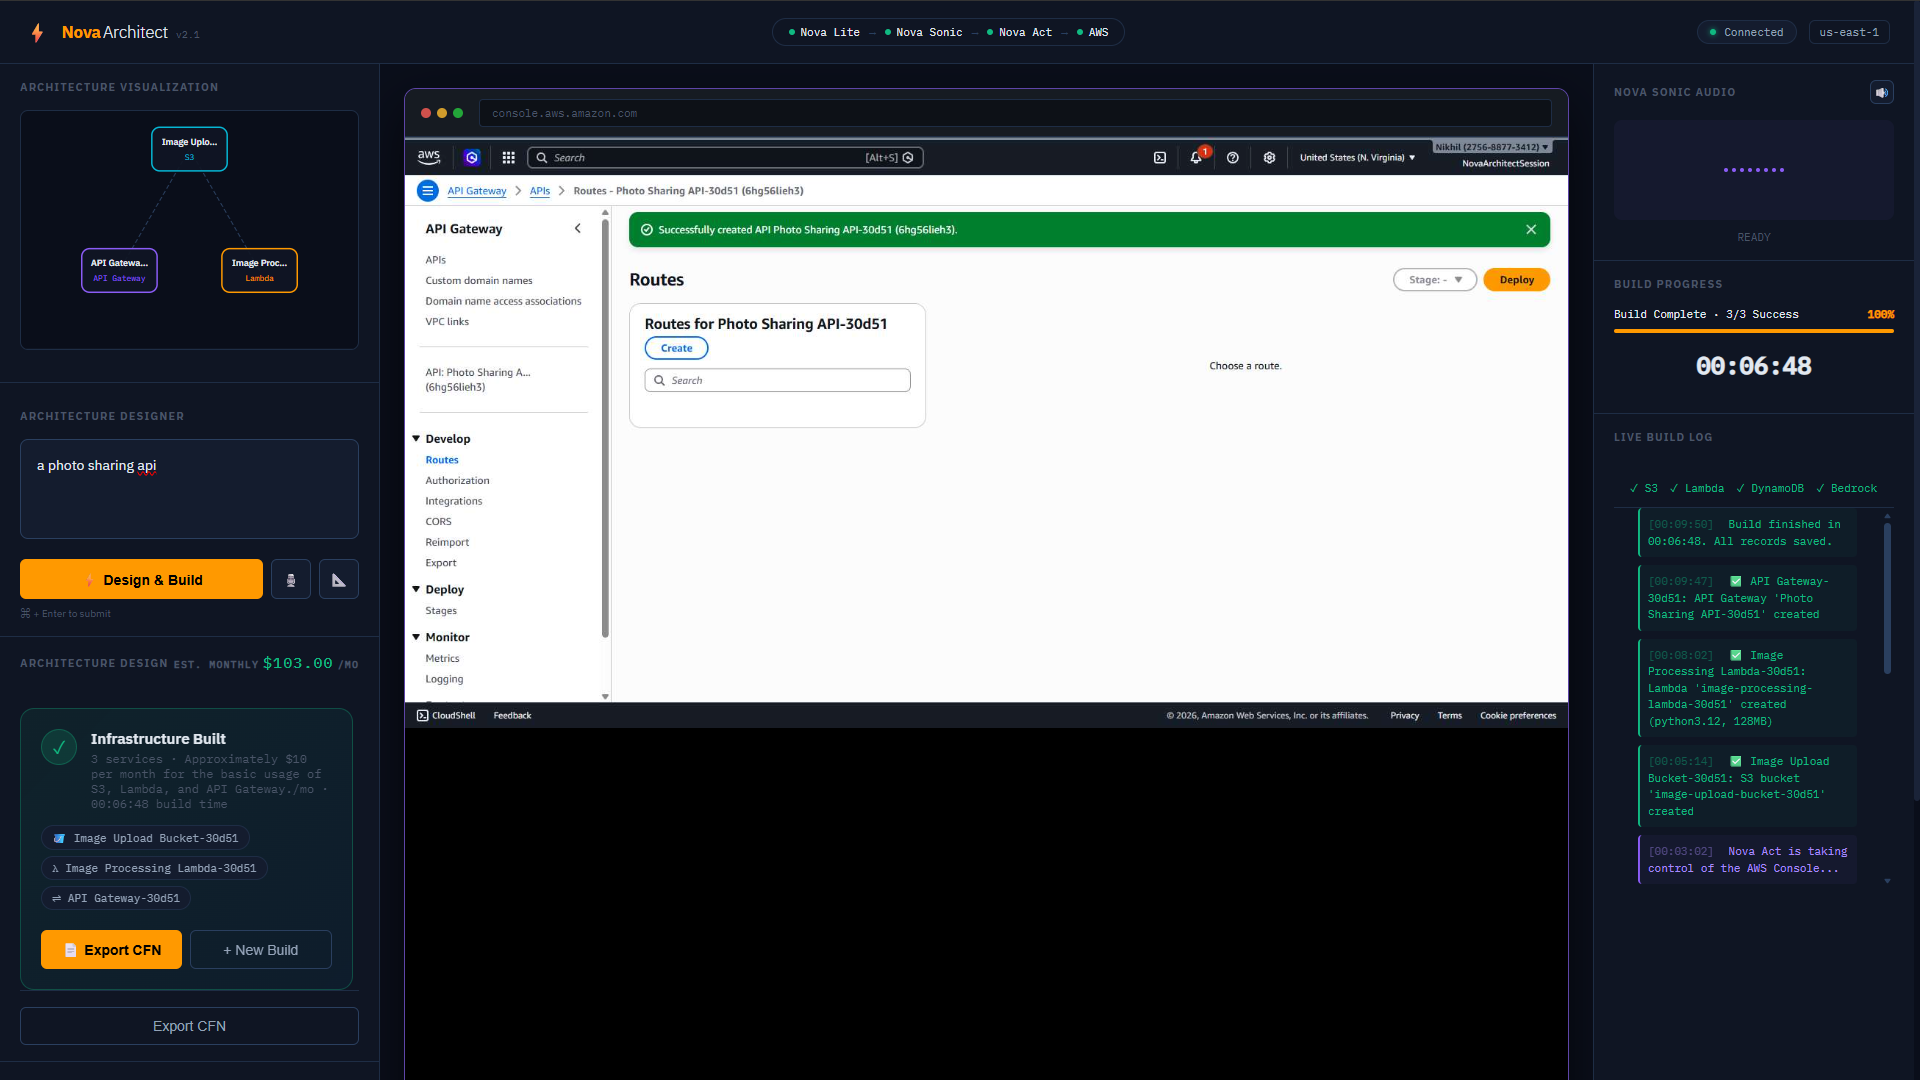
Task: Open the AWS help question-mark icon
Action: pos(1233,158)
